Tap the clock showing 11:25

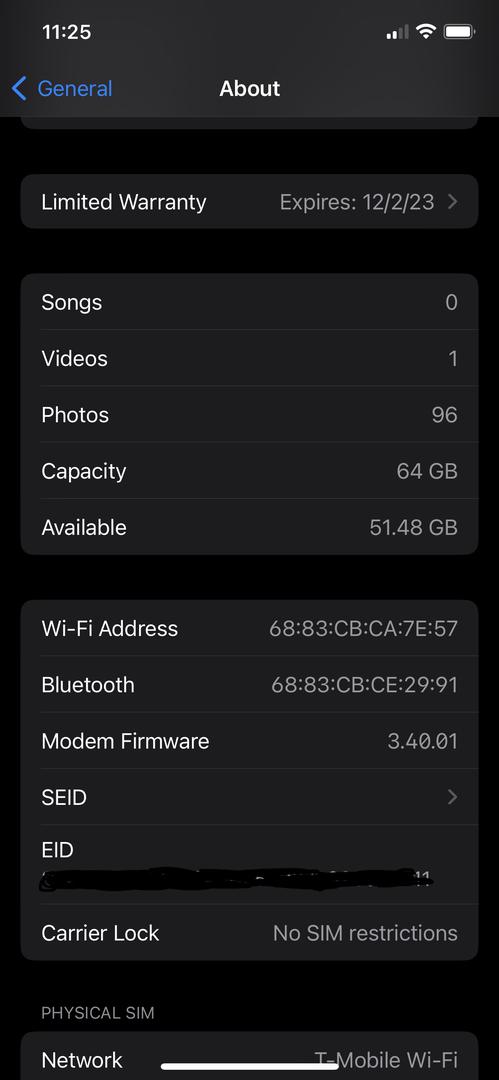(x=67, y=32)
